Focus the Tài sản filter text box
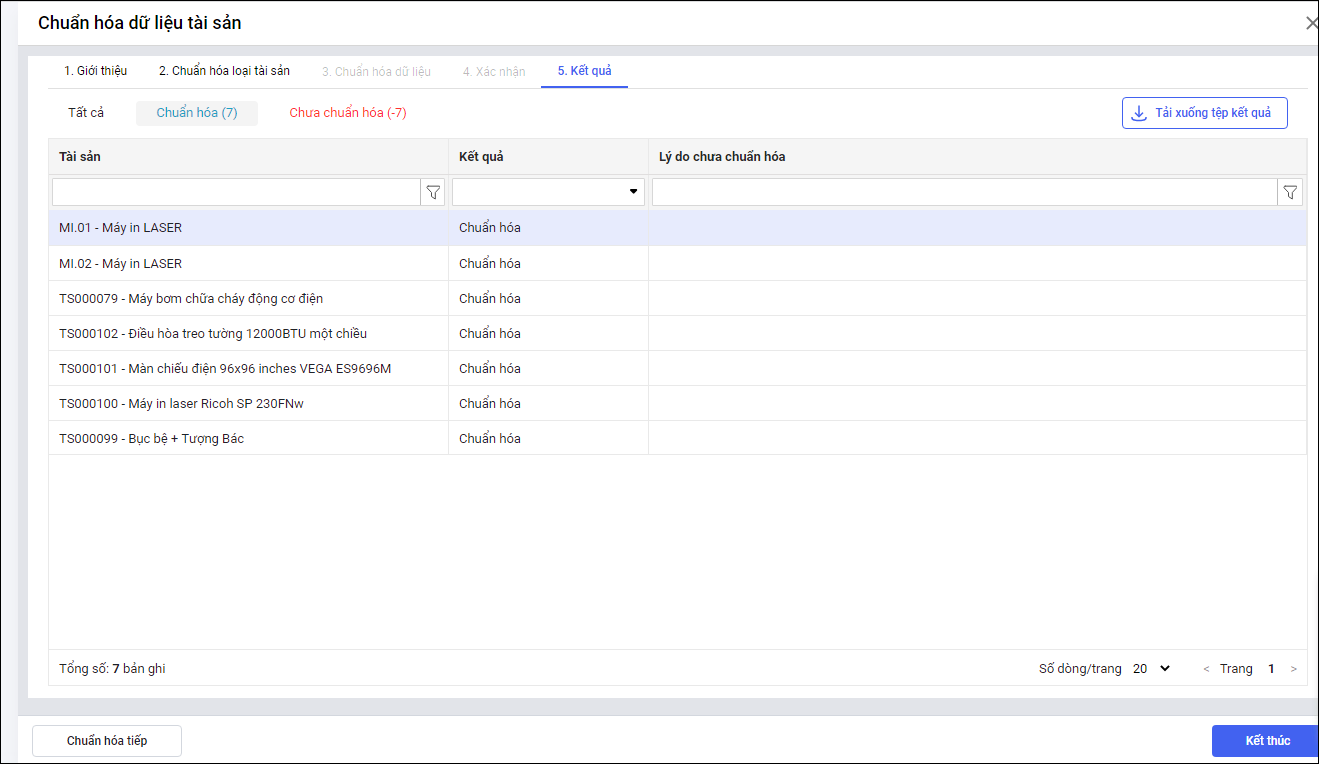 (x=236, y=192)
